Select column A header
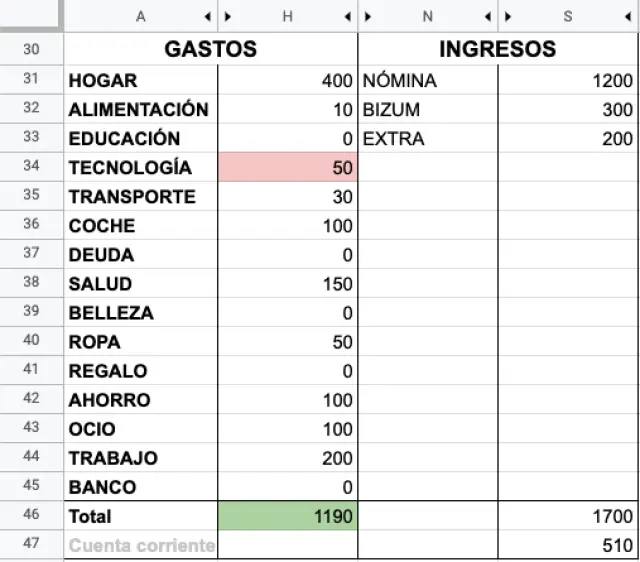This screenshot has height=562, width=640. (x=141, y=16)
